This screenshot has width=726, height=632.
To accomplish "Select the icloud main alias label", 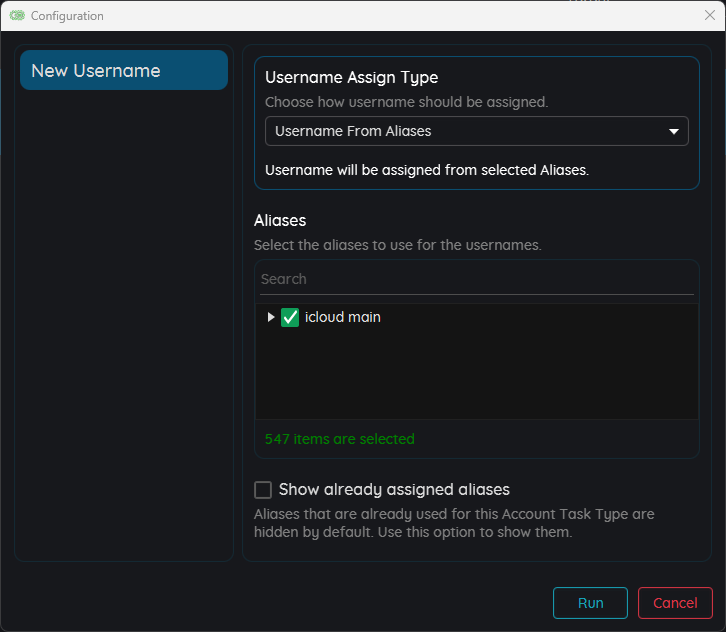I will (x=342, y=317).
